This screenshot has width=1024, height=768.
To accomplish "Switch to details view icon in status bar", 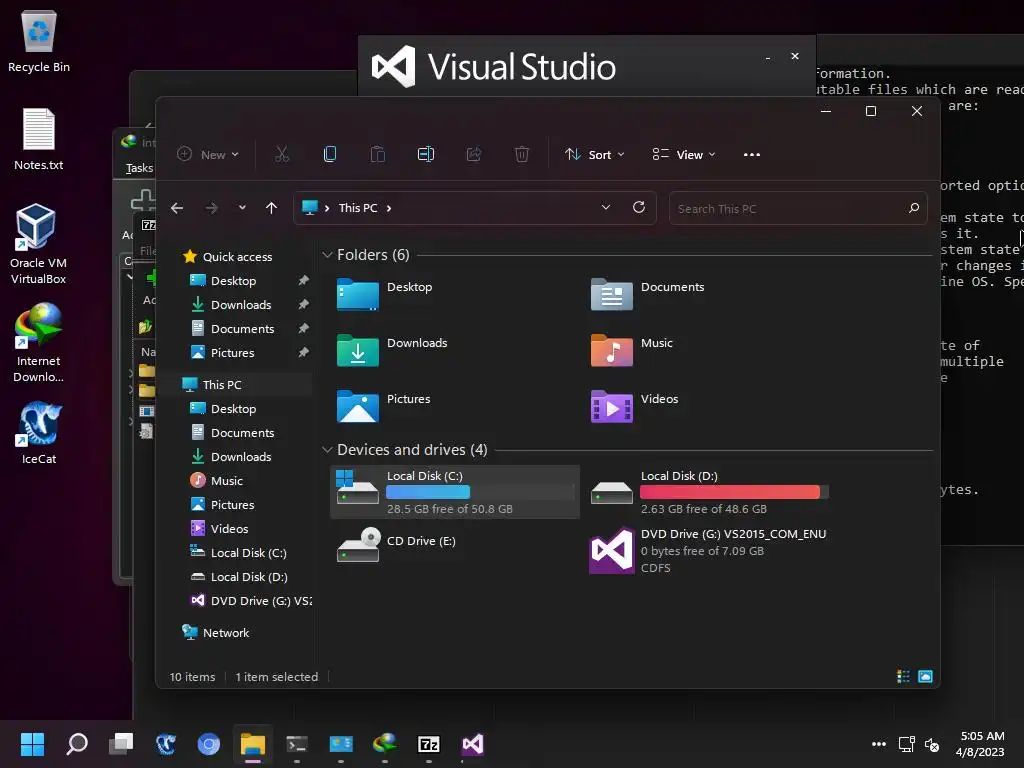I will (903, 676).
